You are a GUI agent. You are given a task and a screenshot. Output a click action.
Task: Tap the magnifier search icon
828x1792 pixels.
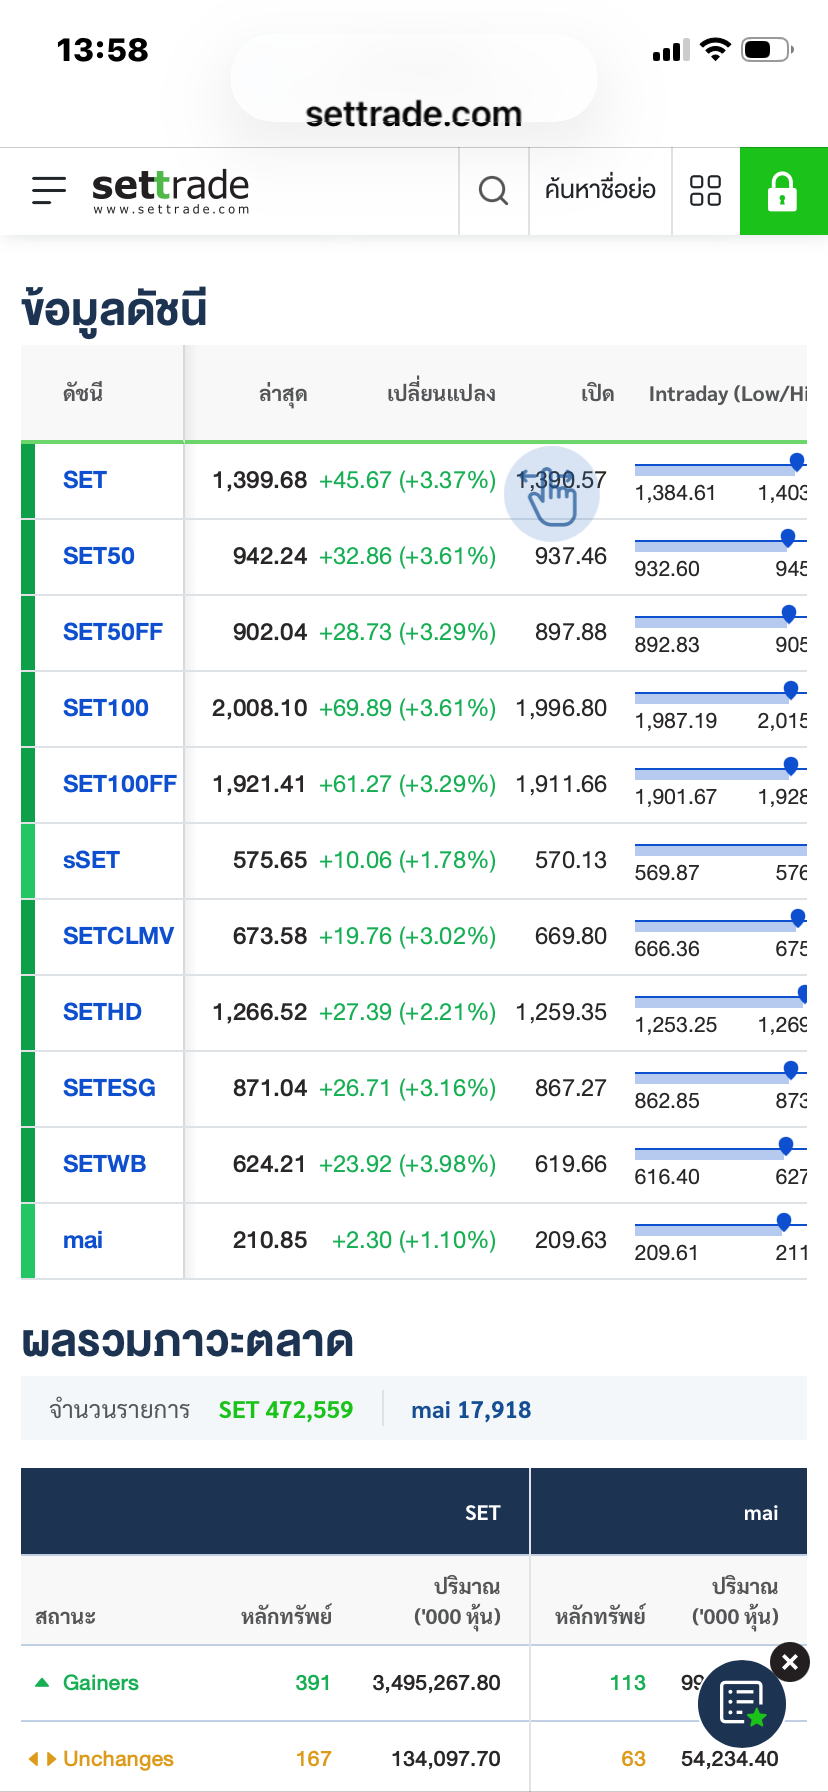pyautogui.click(x=493, y=190)
